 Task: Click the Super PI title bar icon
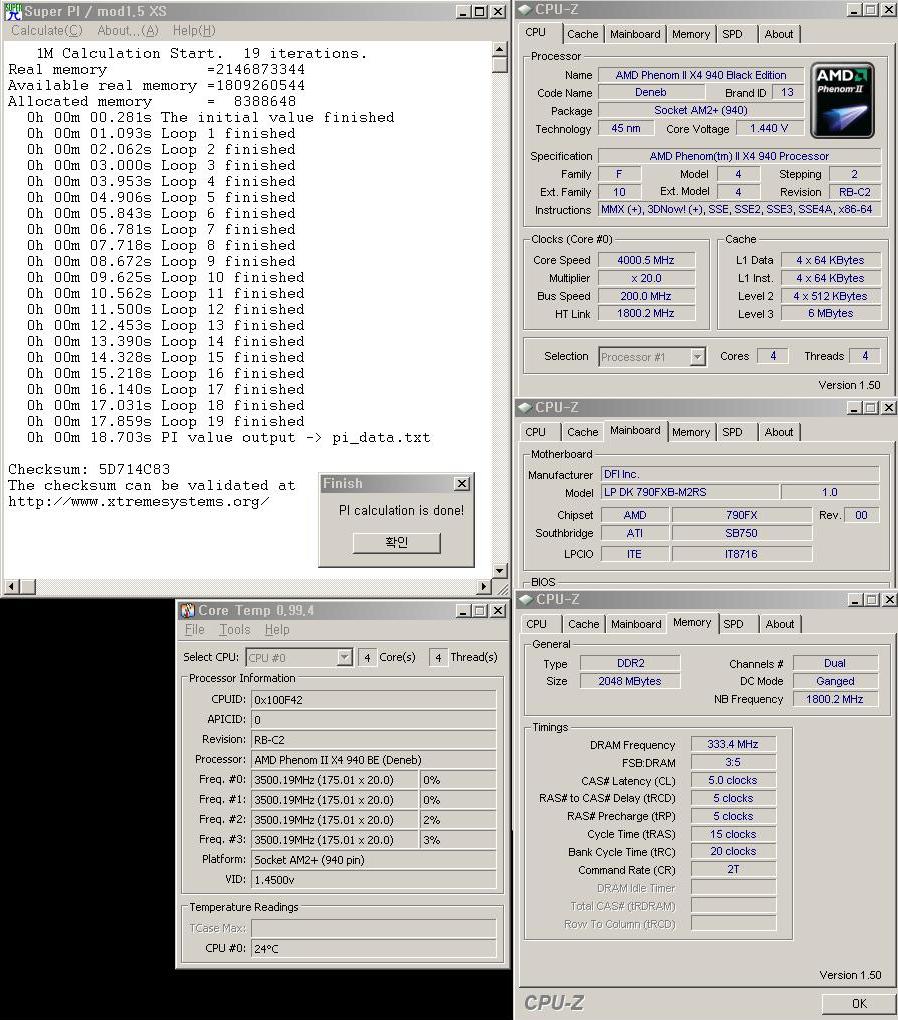13,11
